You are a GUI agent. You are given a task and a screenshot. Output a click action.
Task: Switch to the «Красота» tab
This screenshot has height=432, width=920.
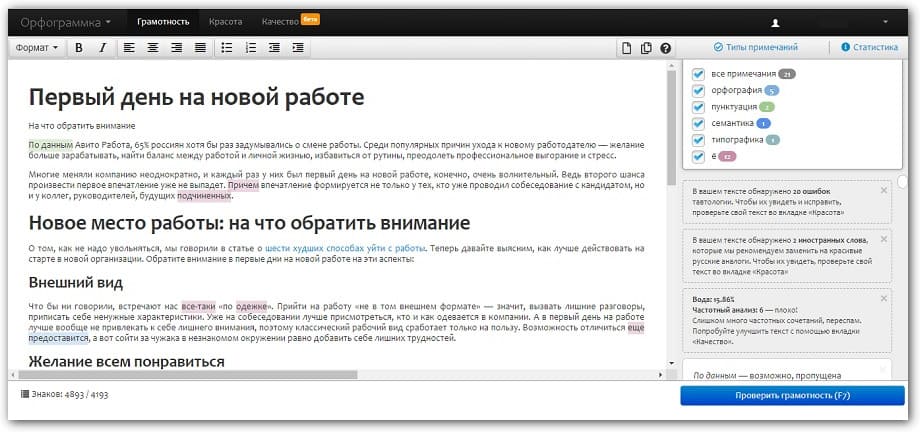tap(225, 20)
